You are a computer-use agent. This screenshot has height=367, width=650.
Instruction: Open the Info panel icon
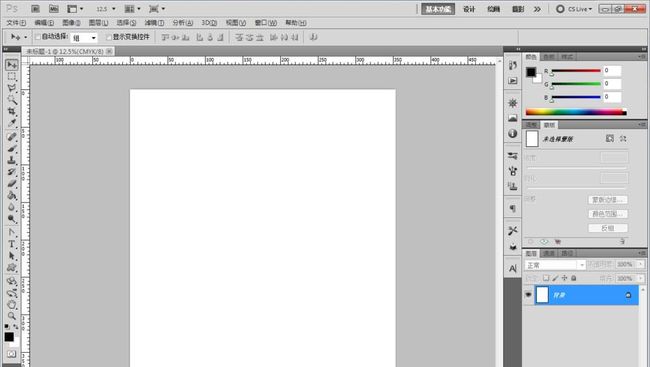tap(513, 134)
